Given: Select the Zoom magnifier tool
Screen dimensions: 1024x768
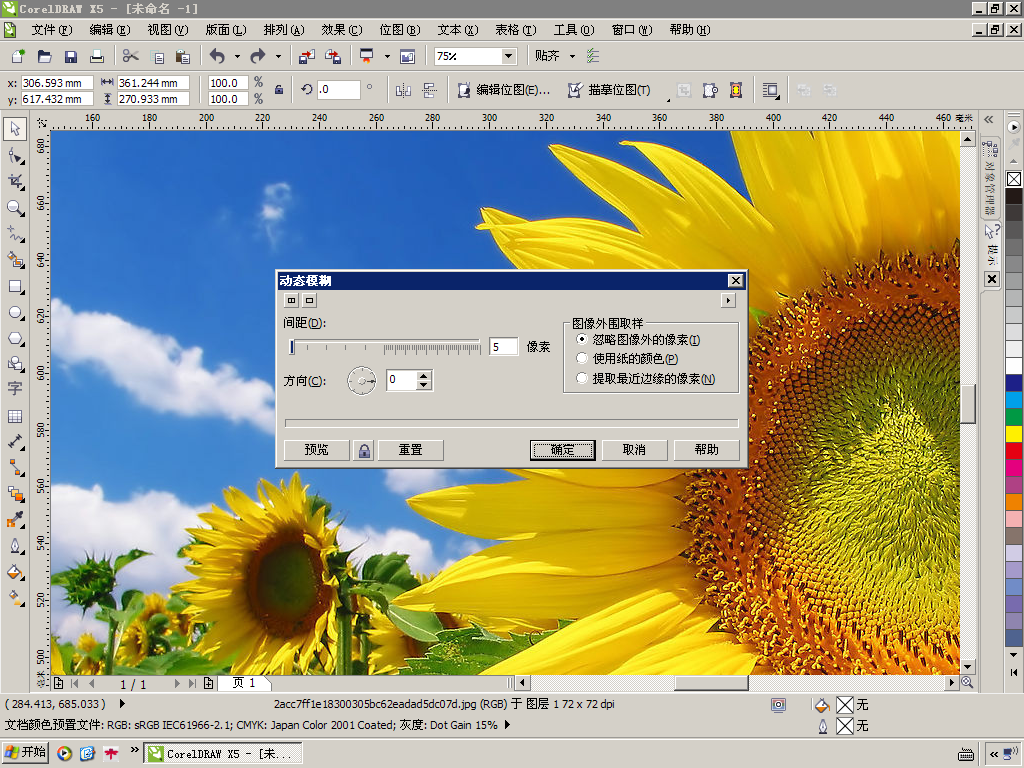Looking at the screenshot, I should tap(15, 207).
